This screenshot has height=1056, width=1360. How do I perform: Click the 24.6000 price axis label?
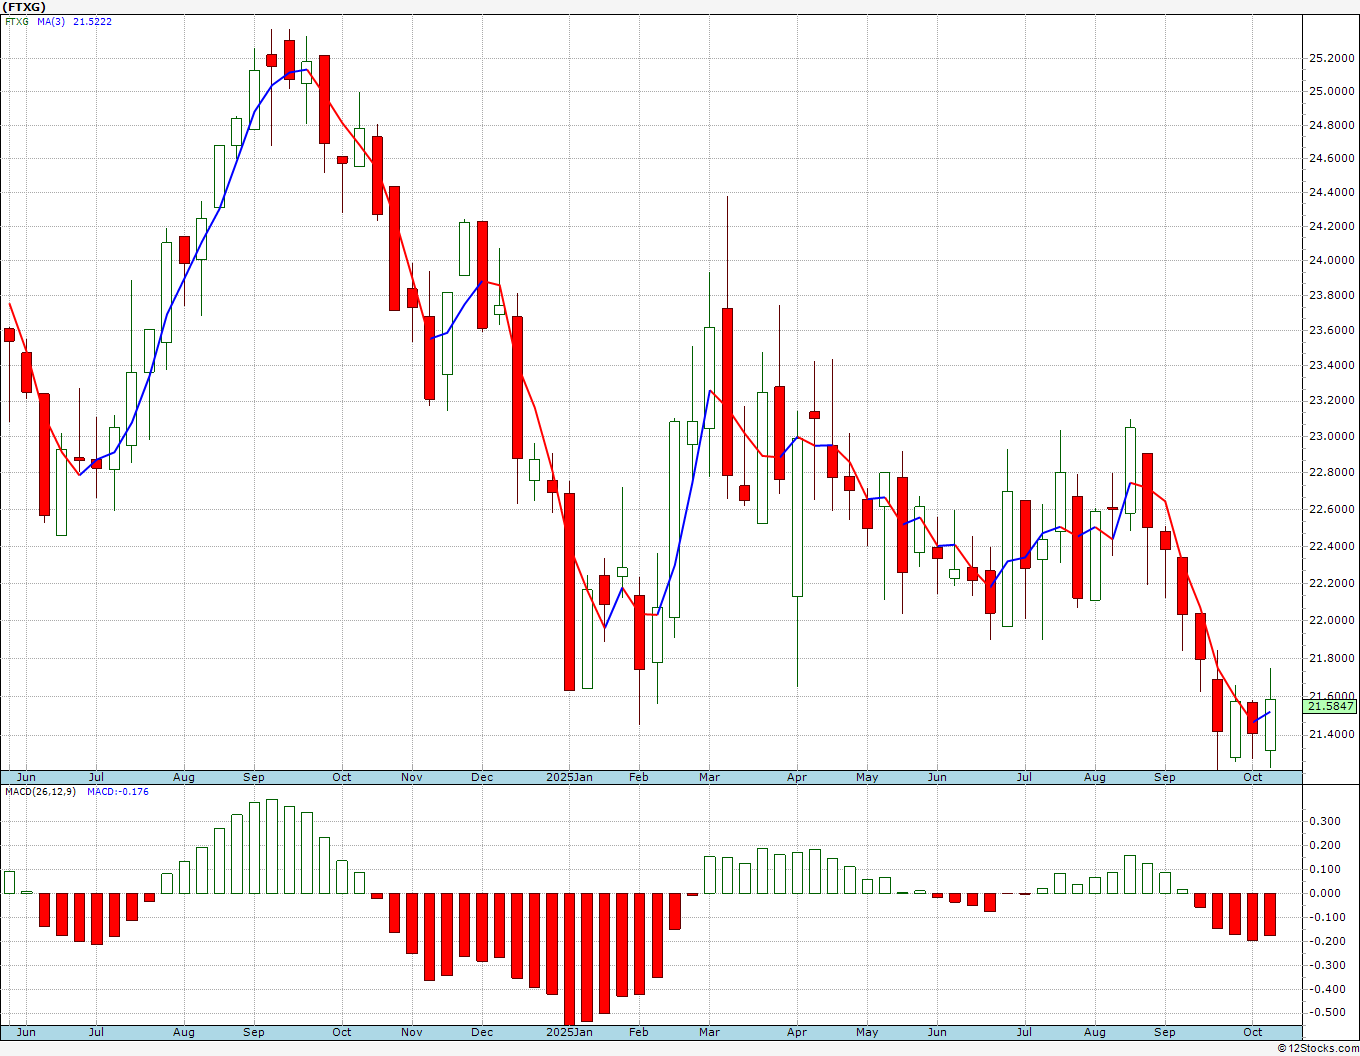tap(1331, 159)
